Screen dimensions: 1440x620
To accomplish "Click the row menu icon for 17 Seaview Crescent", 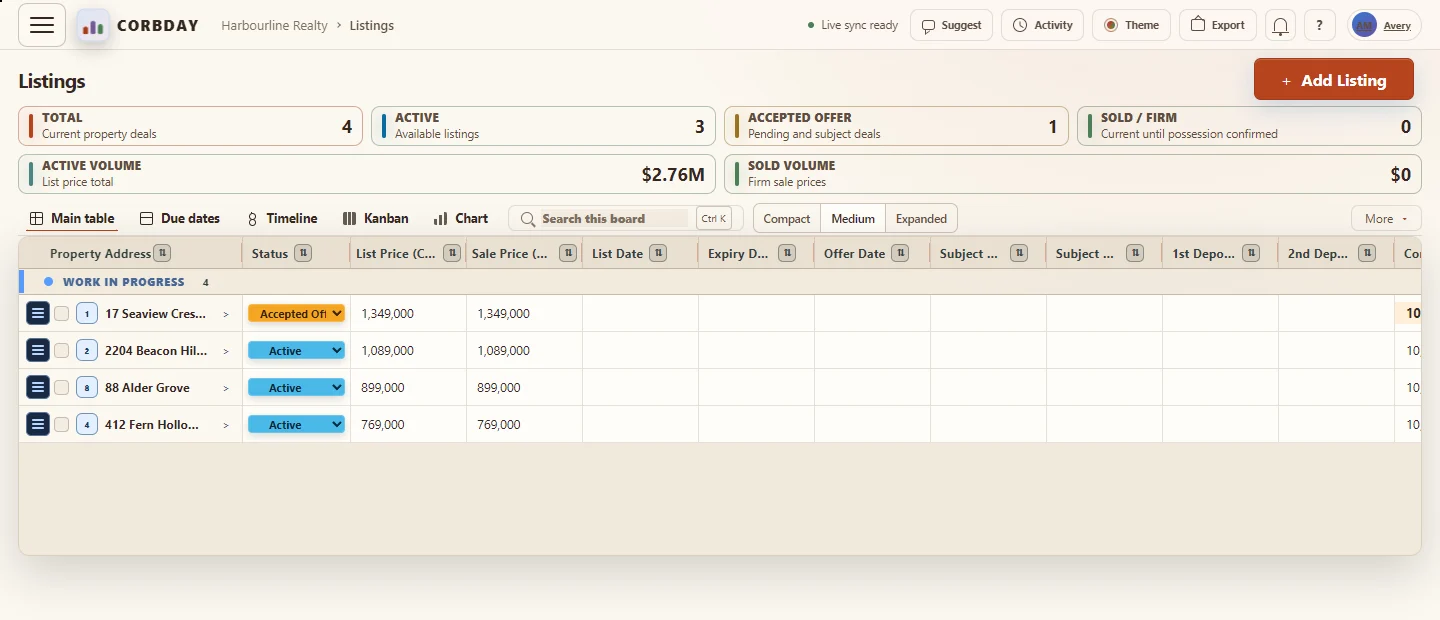I will click(x=38, y=313).
